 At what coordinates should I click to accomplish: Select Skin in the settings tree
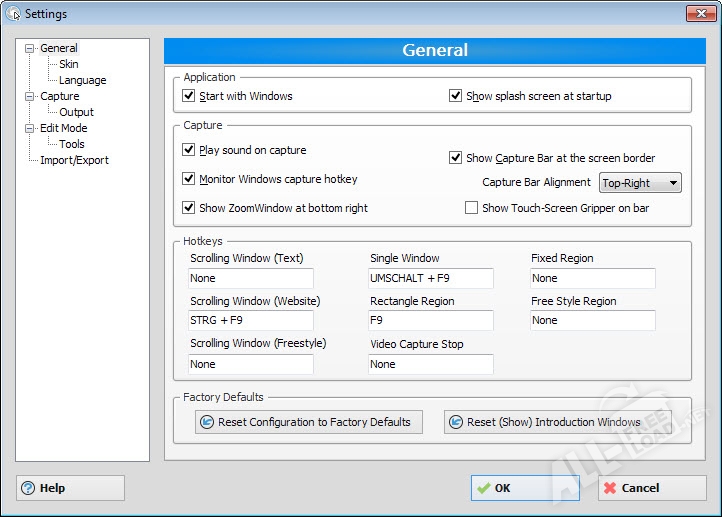point(68,64)
